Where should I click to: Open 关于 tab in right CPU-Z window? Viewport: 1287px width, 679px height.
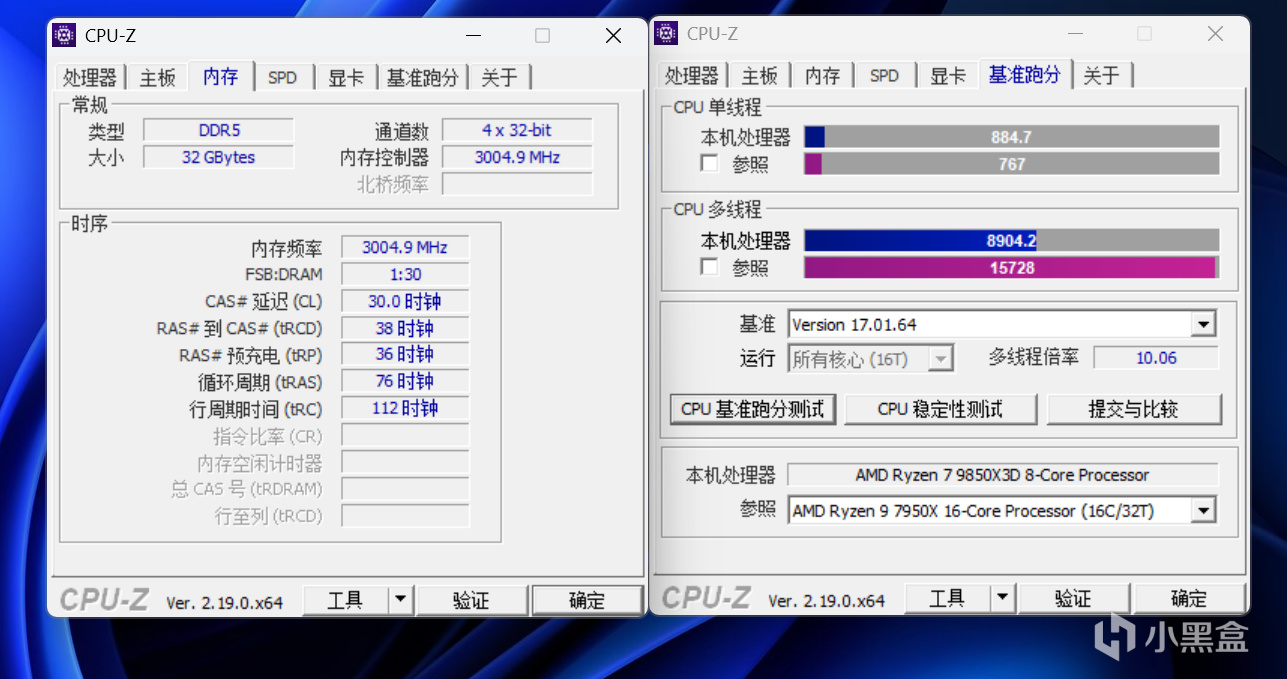coord(1102,76)
